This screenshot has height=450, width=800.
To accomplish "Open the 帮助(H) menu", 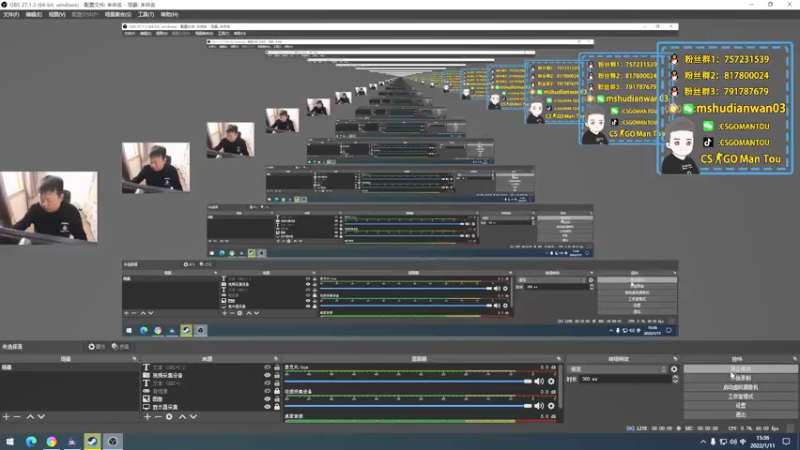I will [169, 15].
